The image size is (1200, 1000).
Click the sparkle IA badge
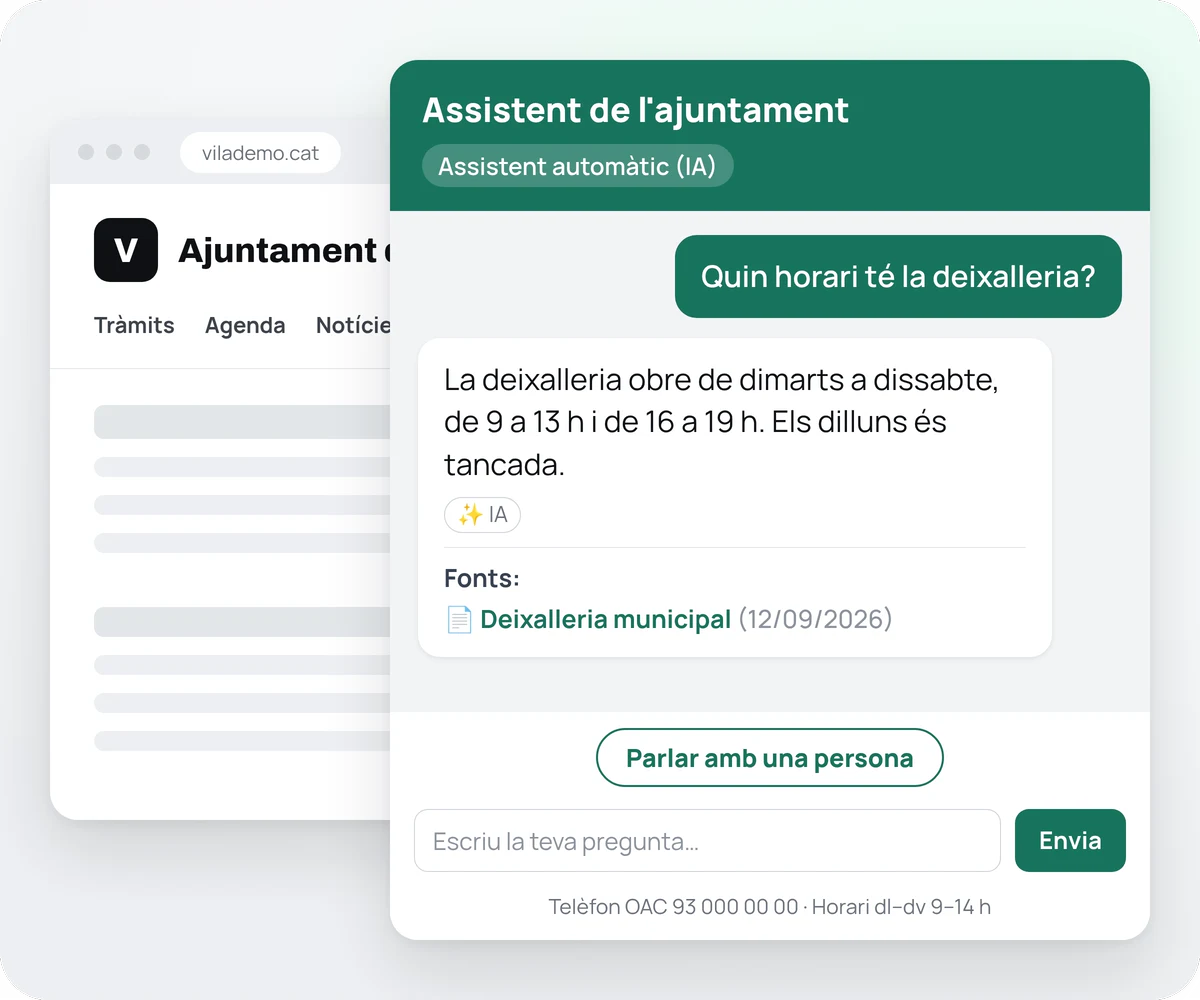(x=482, y=515)
